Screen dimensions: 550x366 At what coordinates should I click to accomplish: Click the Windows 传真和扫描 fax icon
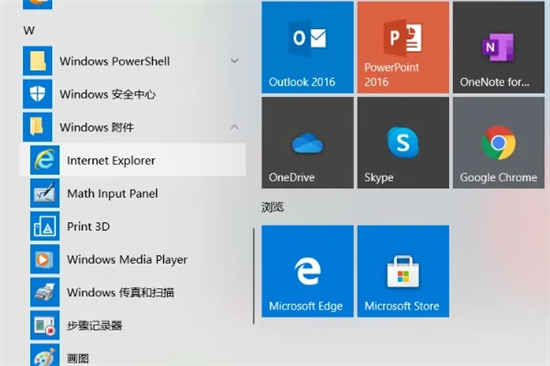(45, 292)
